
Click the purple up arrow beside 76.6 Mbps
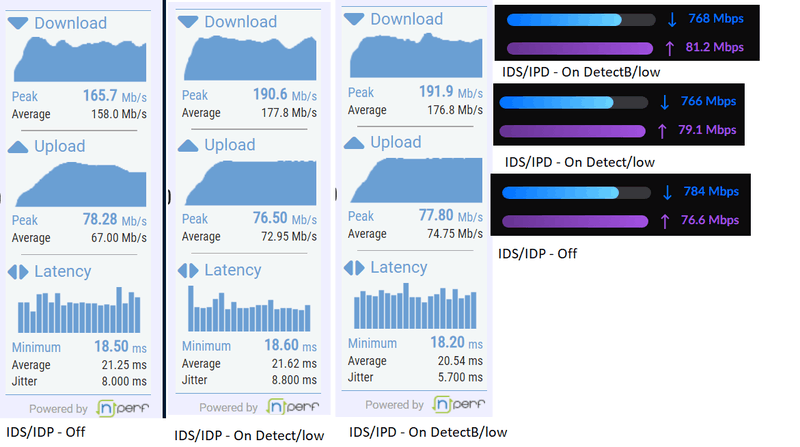coord(665,221)
